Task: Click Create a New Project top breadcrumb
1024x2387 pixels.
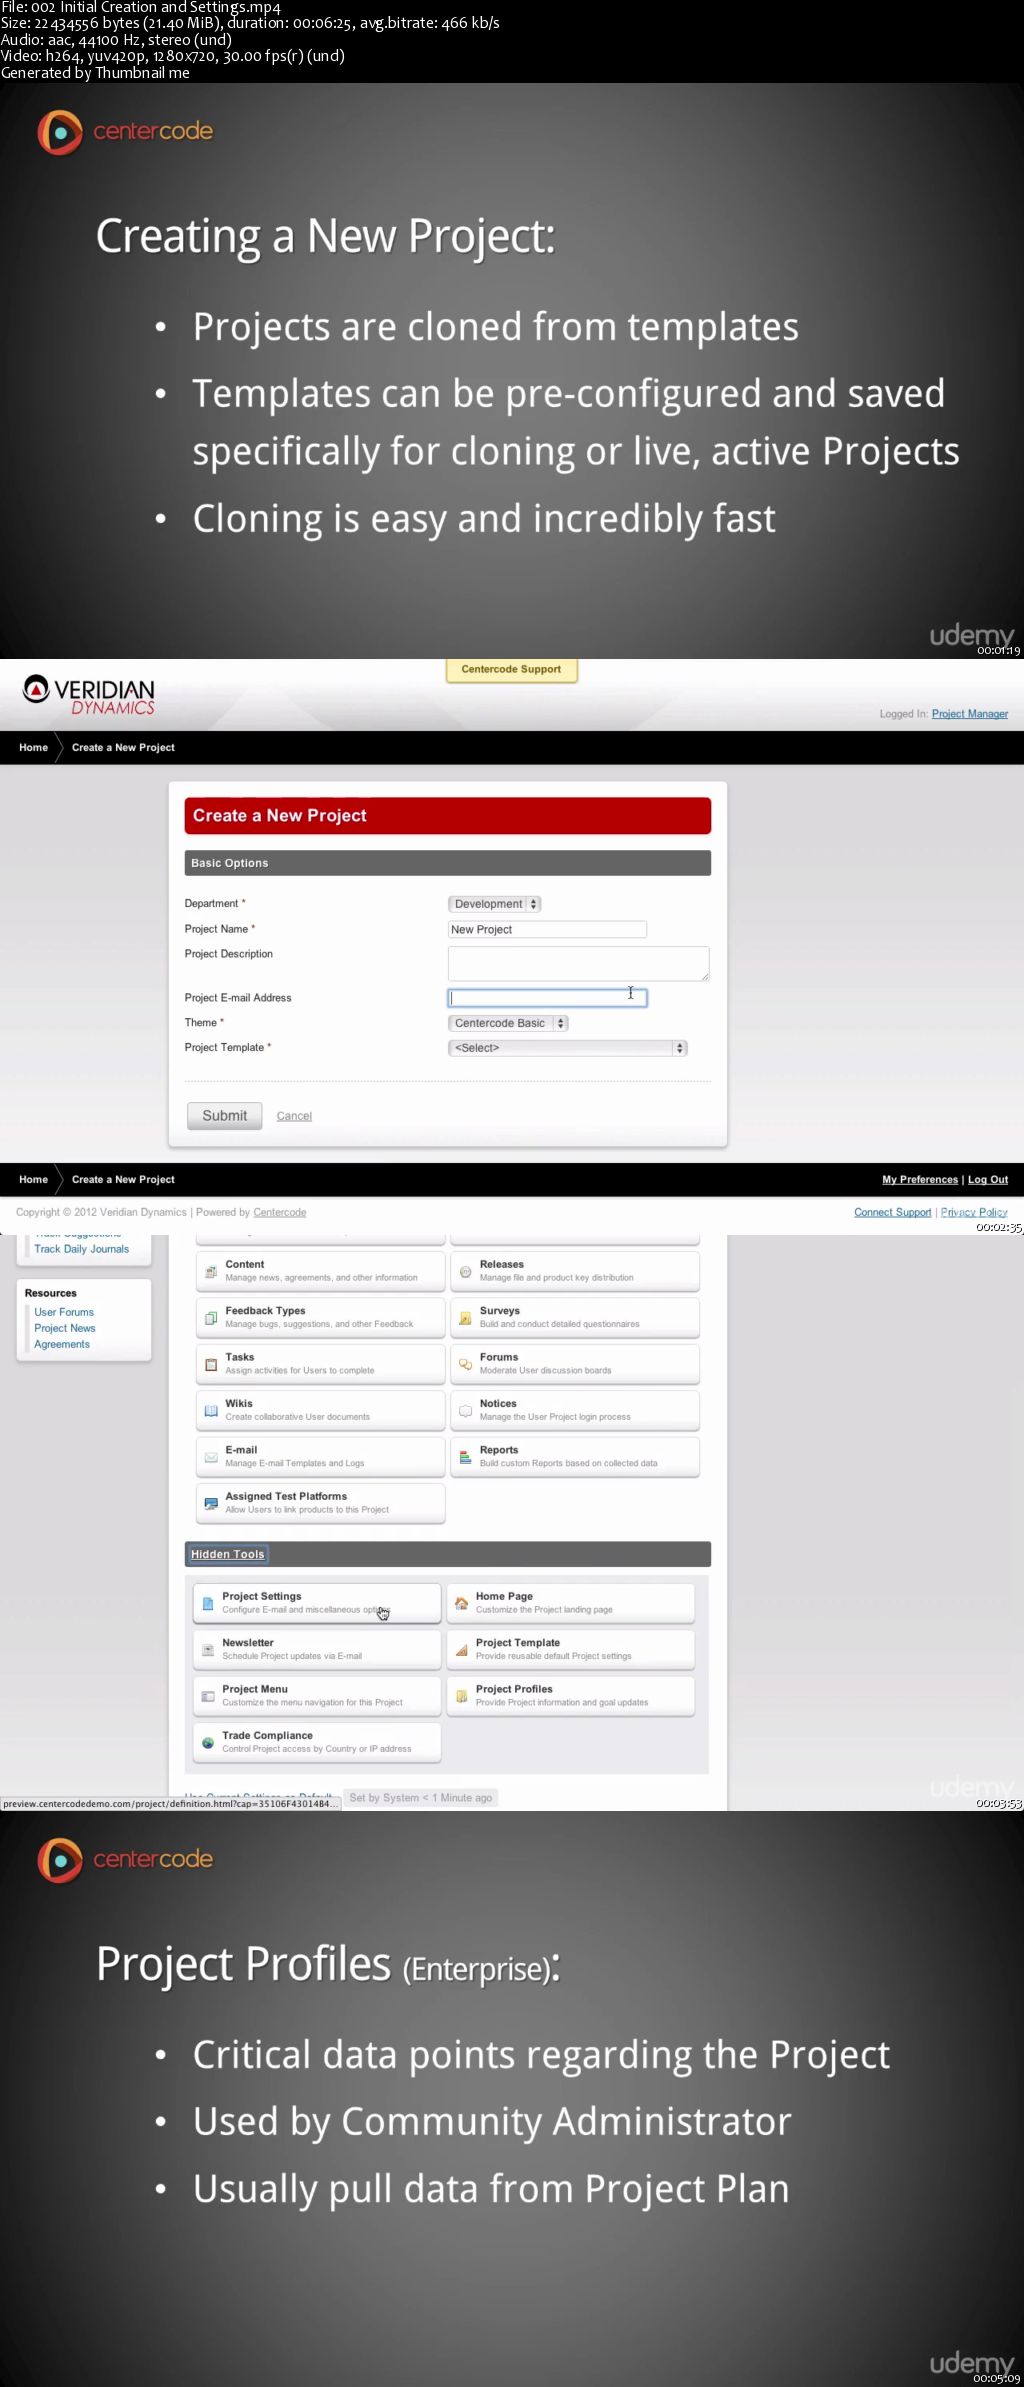Action: coord(123,747)
